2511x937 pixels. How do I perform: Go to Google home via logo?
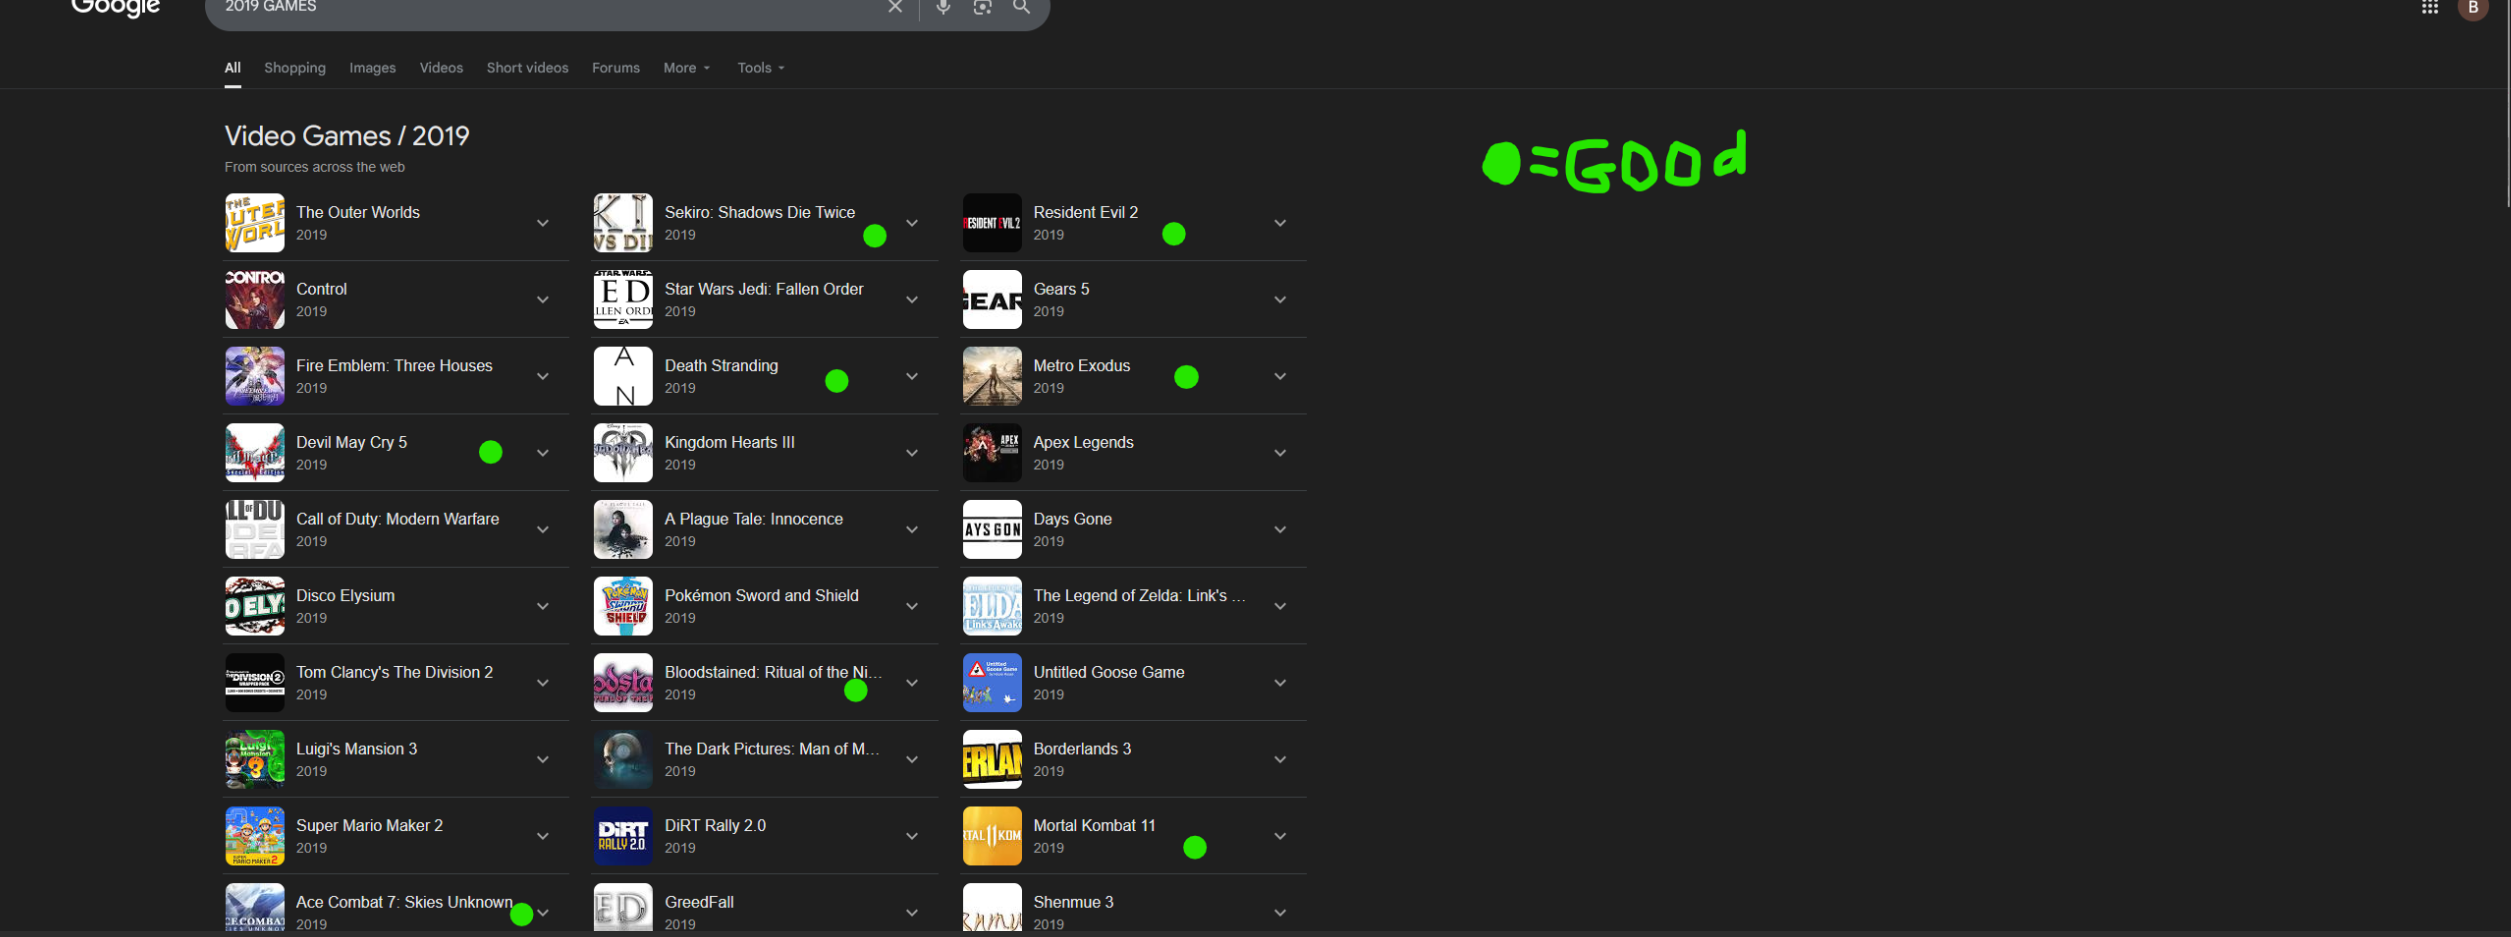(x=116, y=9)
